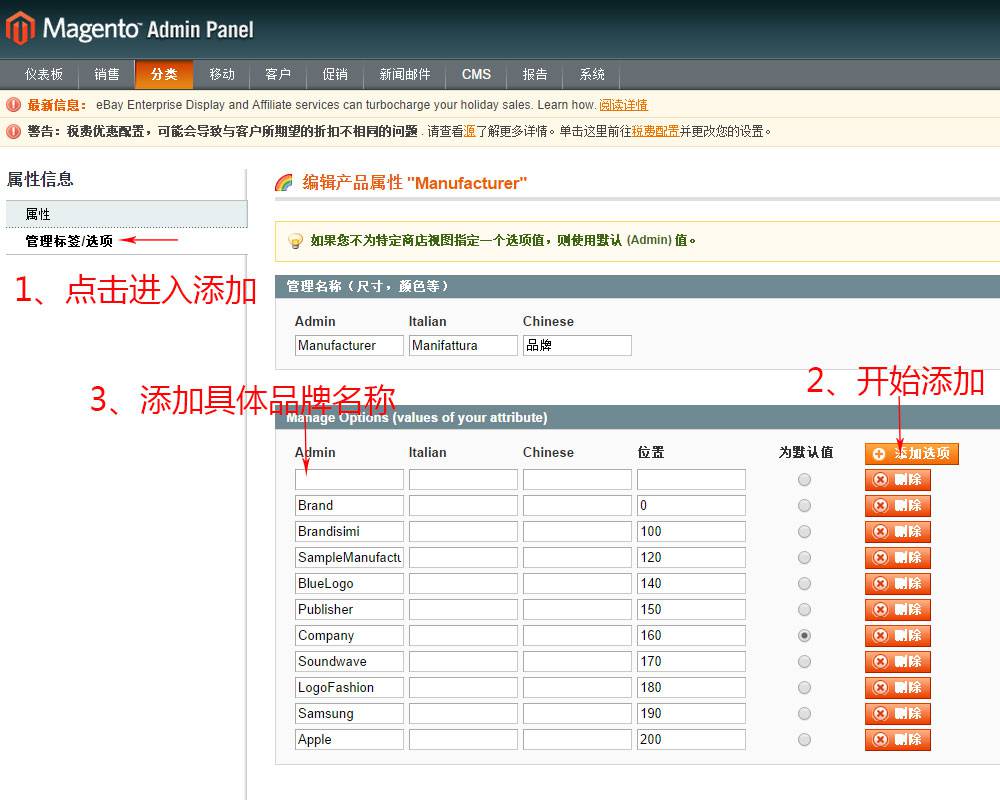
Task: Choose Apple as default option
Action: 804,739
